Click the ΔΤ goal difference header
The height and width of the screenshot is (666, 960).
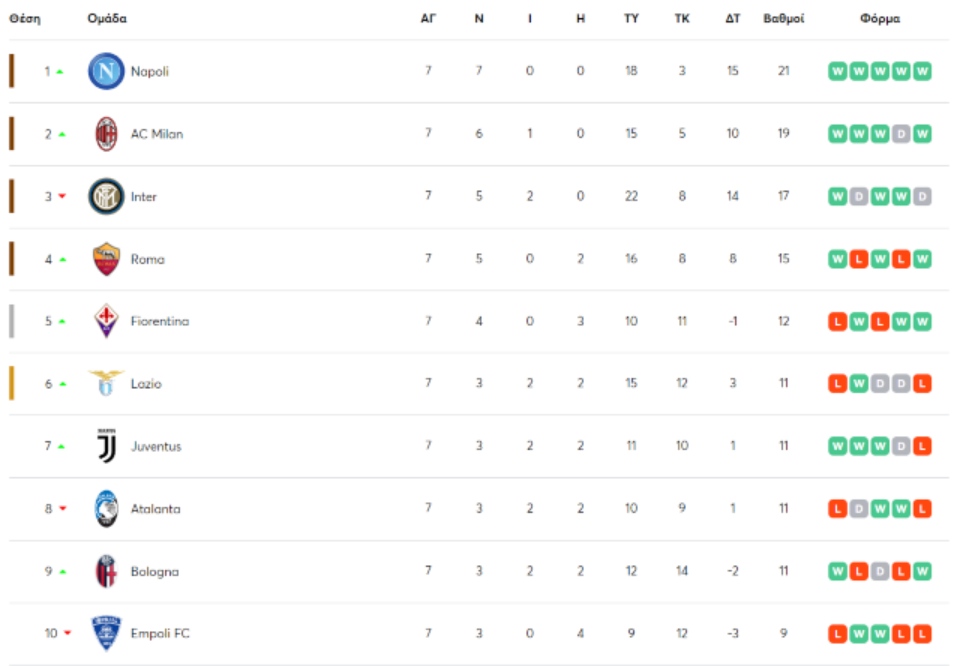point(732,19)
